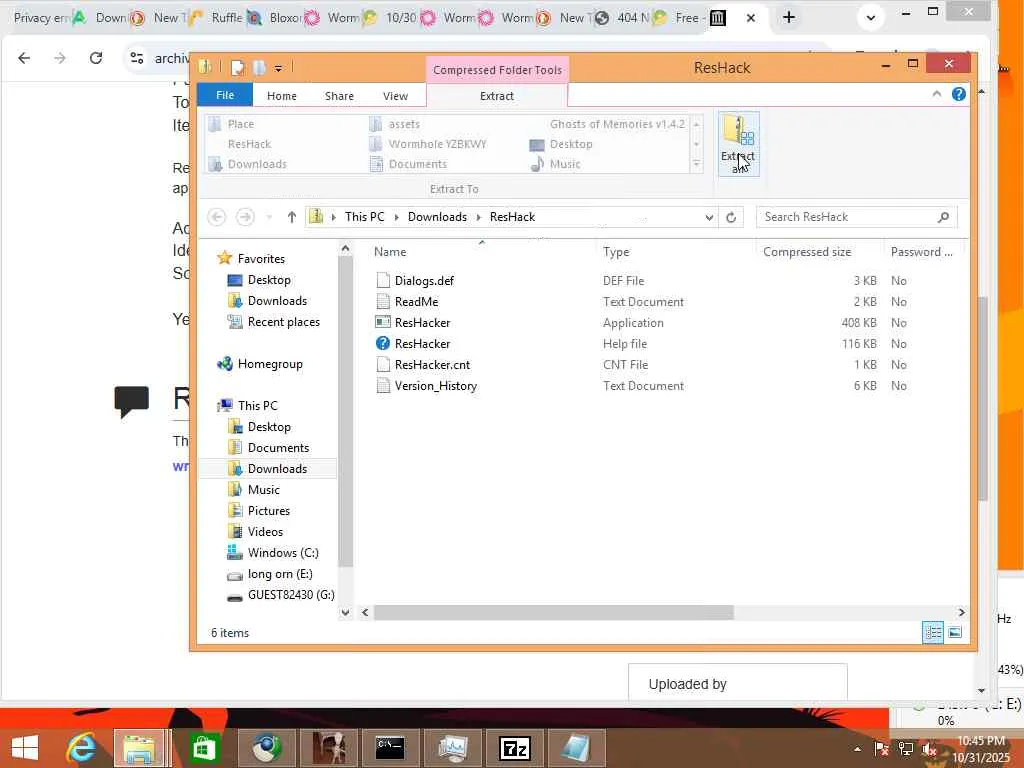Switch to the Ruffle browser tab
Image resolution: width=1024 pixels, height=768 pixels.
tap(219, 18)
